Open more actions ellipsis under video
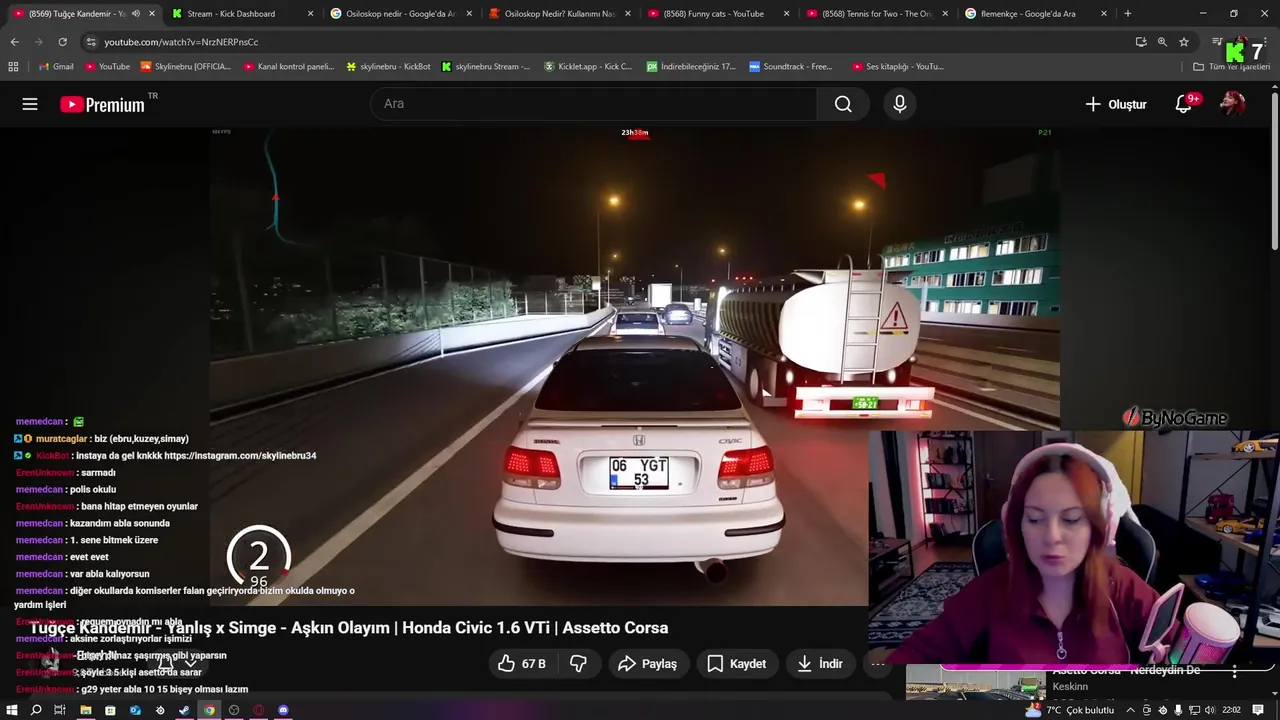Screen dimensions: 1280x720 pos(877,663)
